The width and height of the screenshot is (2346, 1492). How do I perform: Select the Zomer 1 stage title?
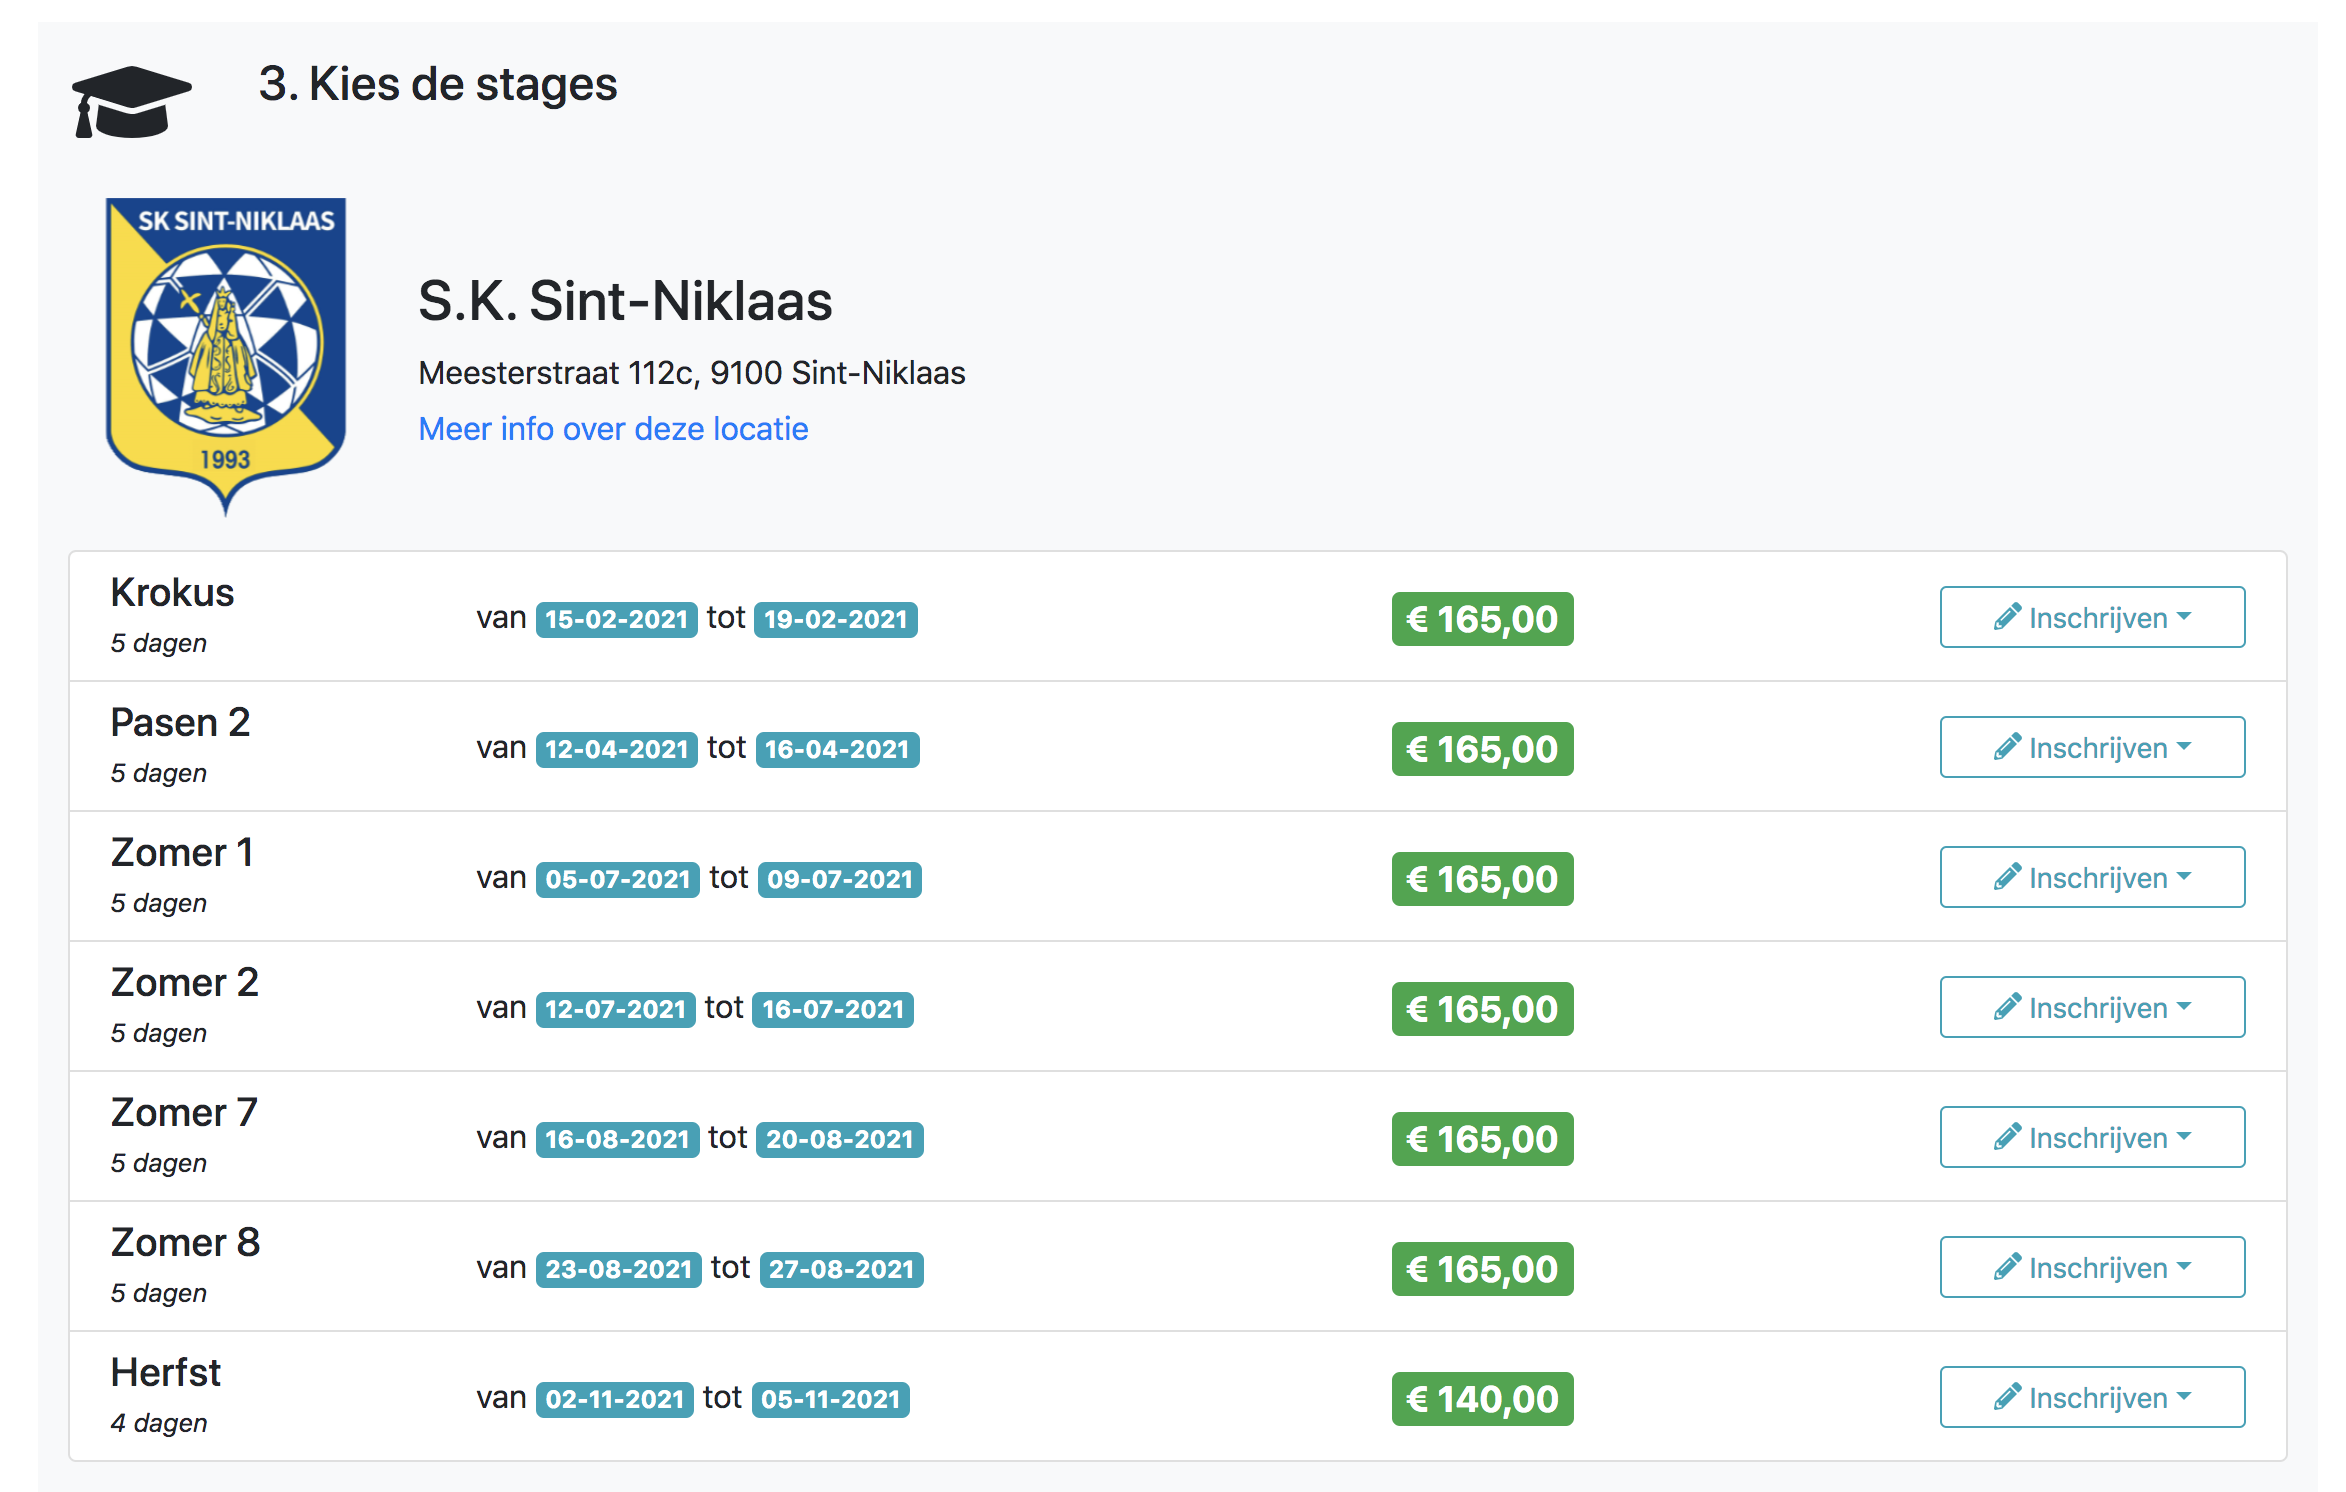tap(182, 853)
